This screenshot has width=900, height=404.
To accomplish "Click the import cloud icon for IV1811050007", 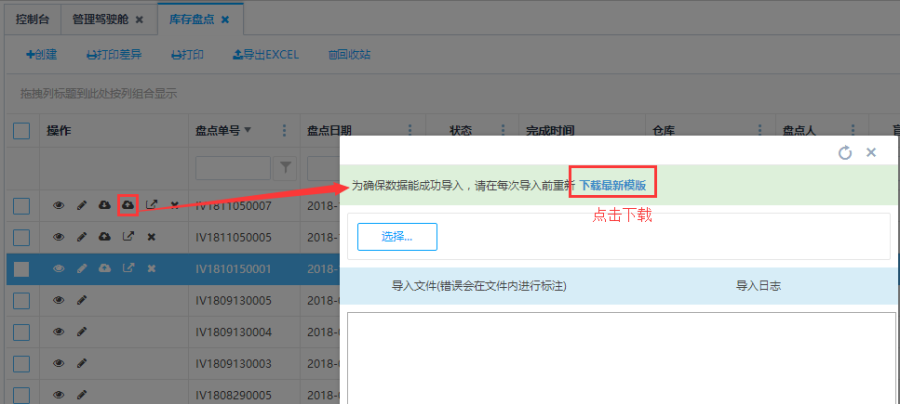I will point(127,205).
